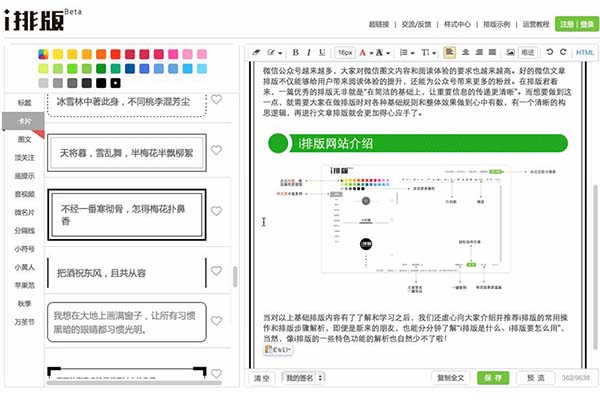Center-align text with the toolbar icon
This screenshot has width=600, height=400.
click(464, 52)
